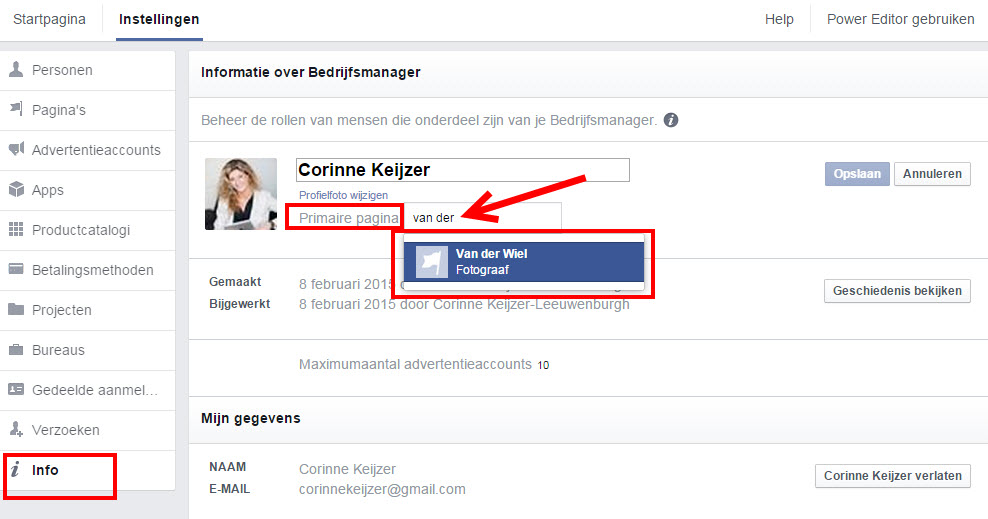The height and width of the screenshot is (519, 988).
Task: Click the Info 'i' icon in sidebar
Action: (x=15, y=469)
